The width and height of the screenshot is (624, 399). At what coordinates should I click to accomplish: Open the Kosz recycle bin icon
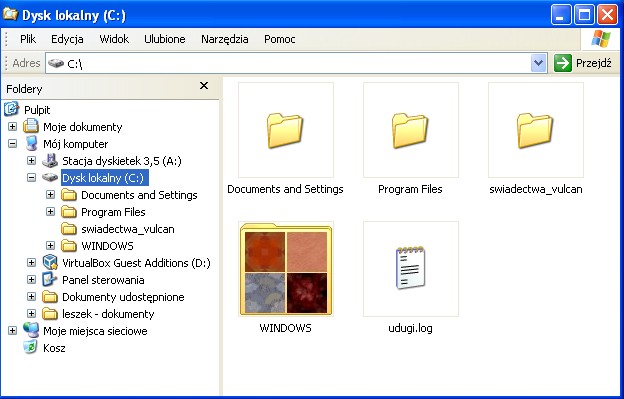30,348
